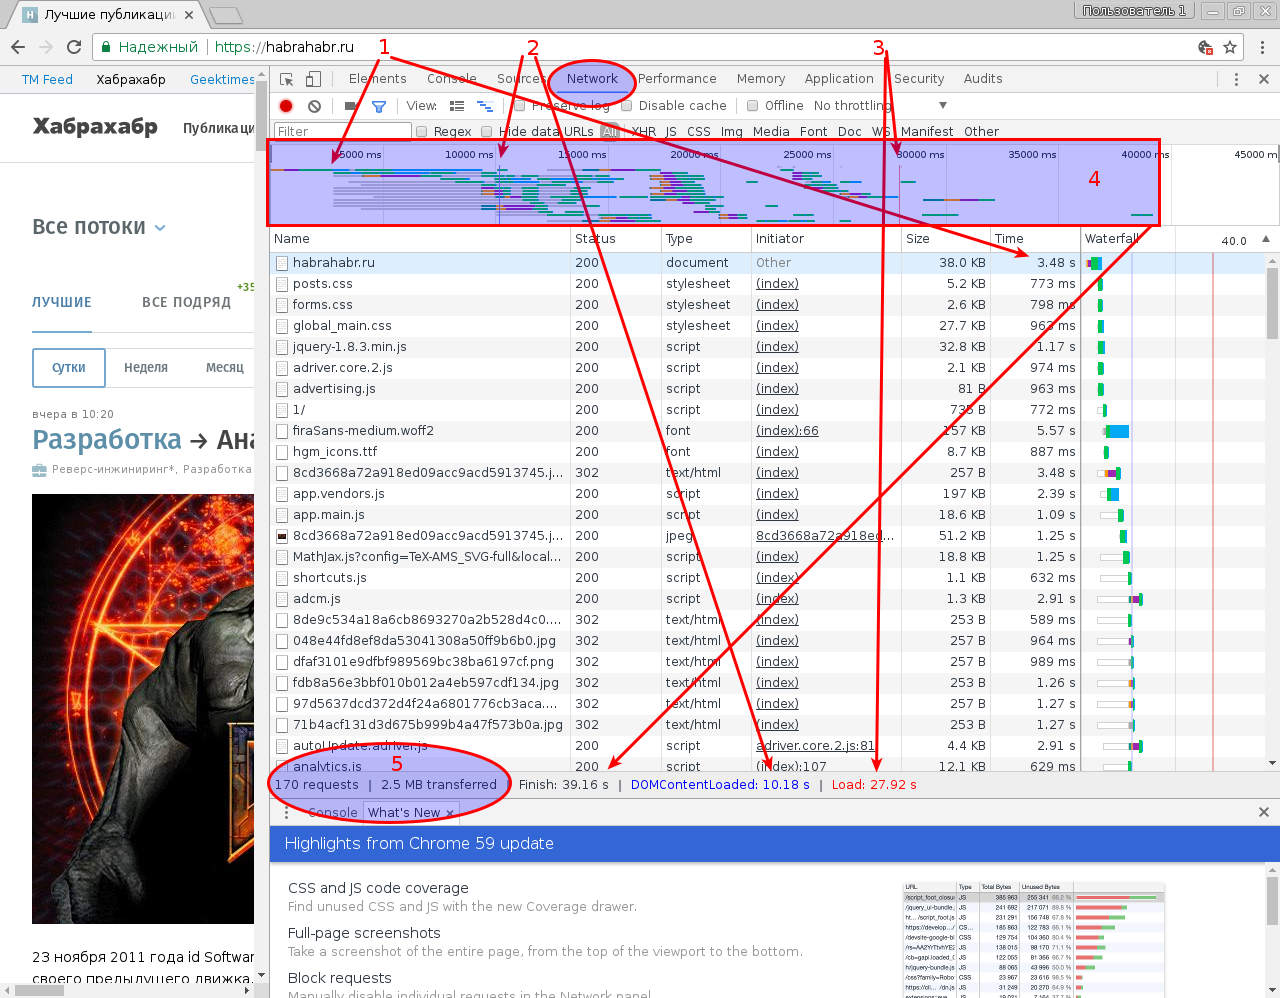The image size is (1280, 998).
Task: Open the Geektimes link
Action: point(222,80)
